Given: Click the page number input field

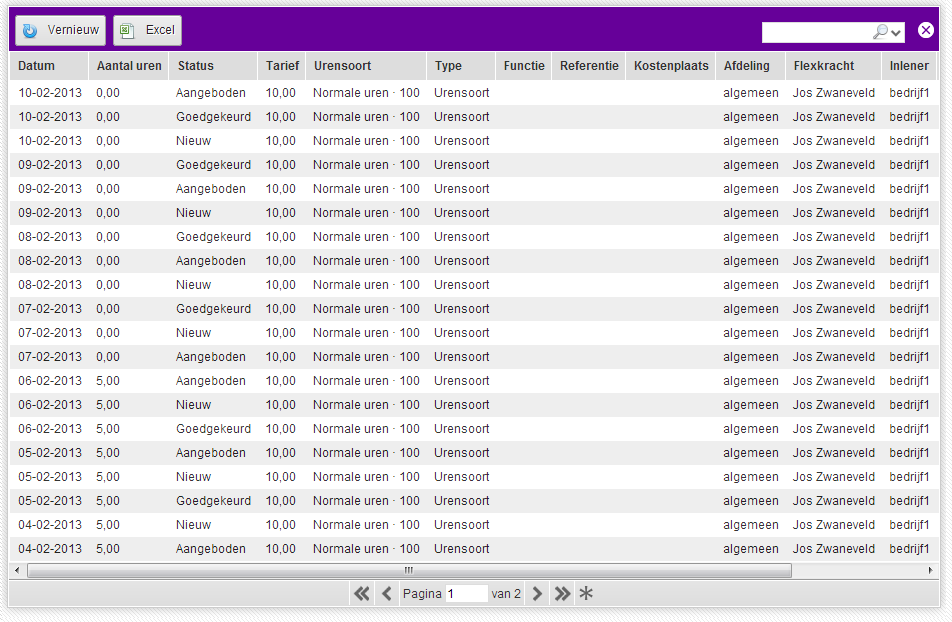Looking at the screenshot, I should click(466, 593).
